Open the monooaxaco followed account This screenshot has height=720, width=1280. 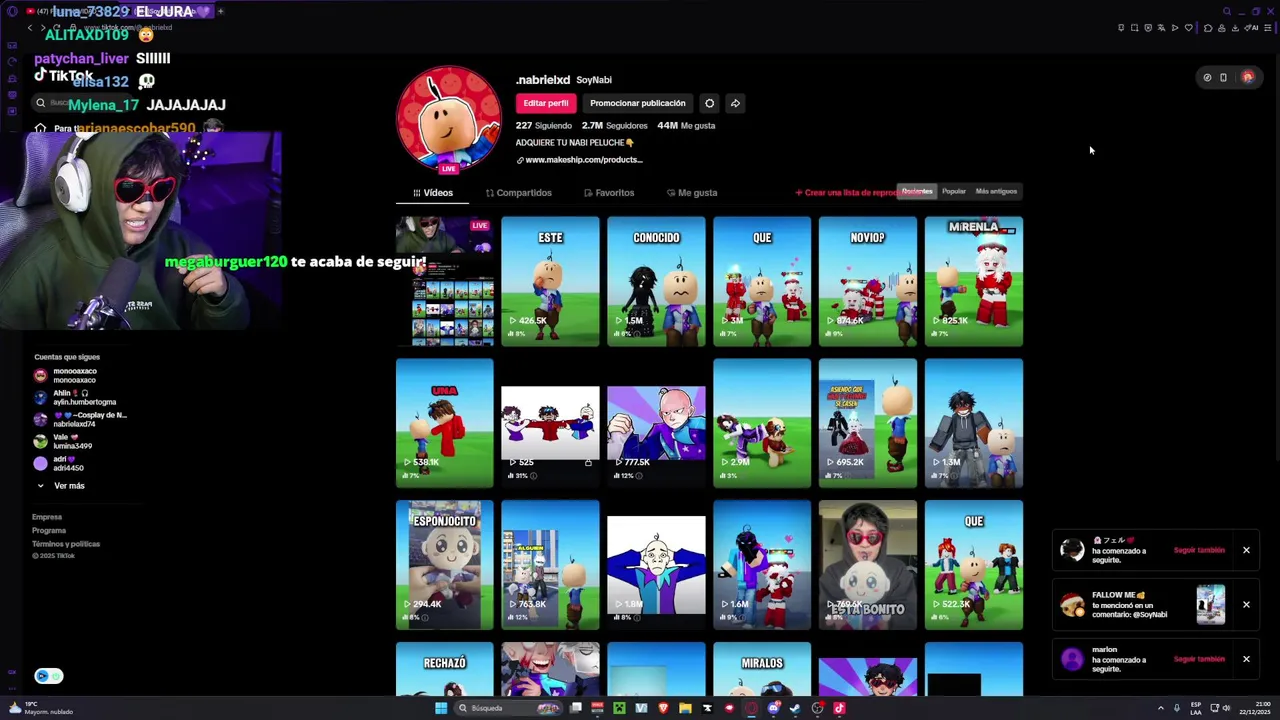[65, 376]
